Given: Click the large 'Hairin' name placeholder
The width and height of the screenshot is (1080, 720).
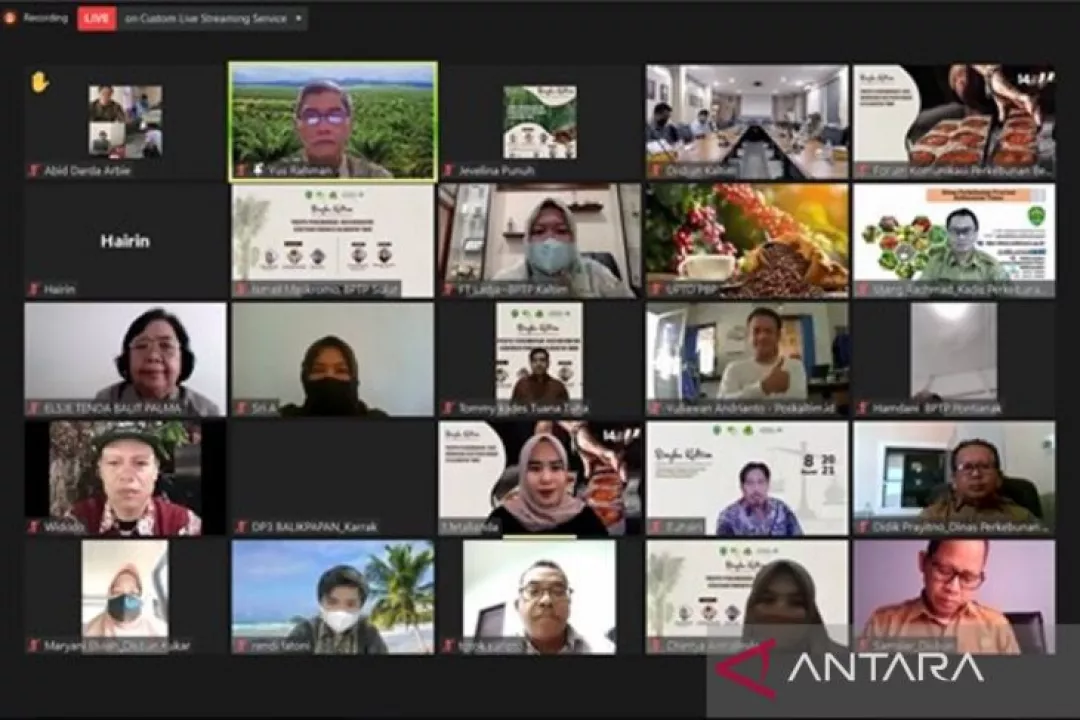Looking at the screenshot, I should click(x=125, y=241).
